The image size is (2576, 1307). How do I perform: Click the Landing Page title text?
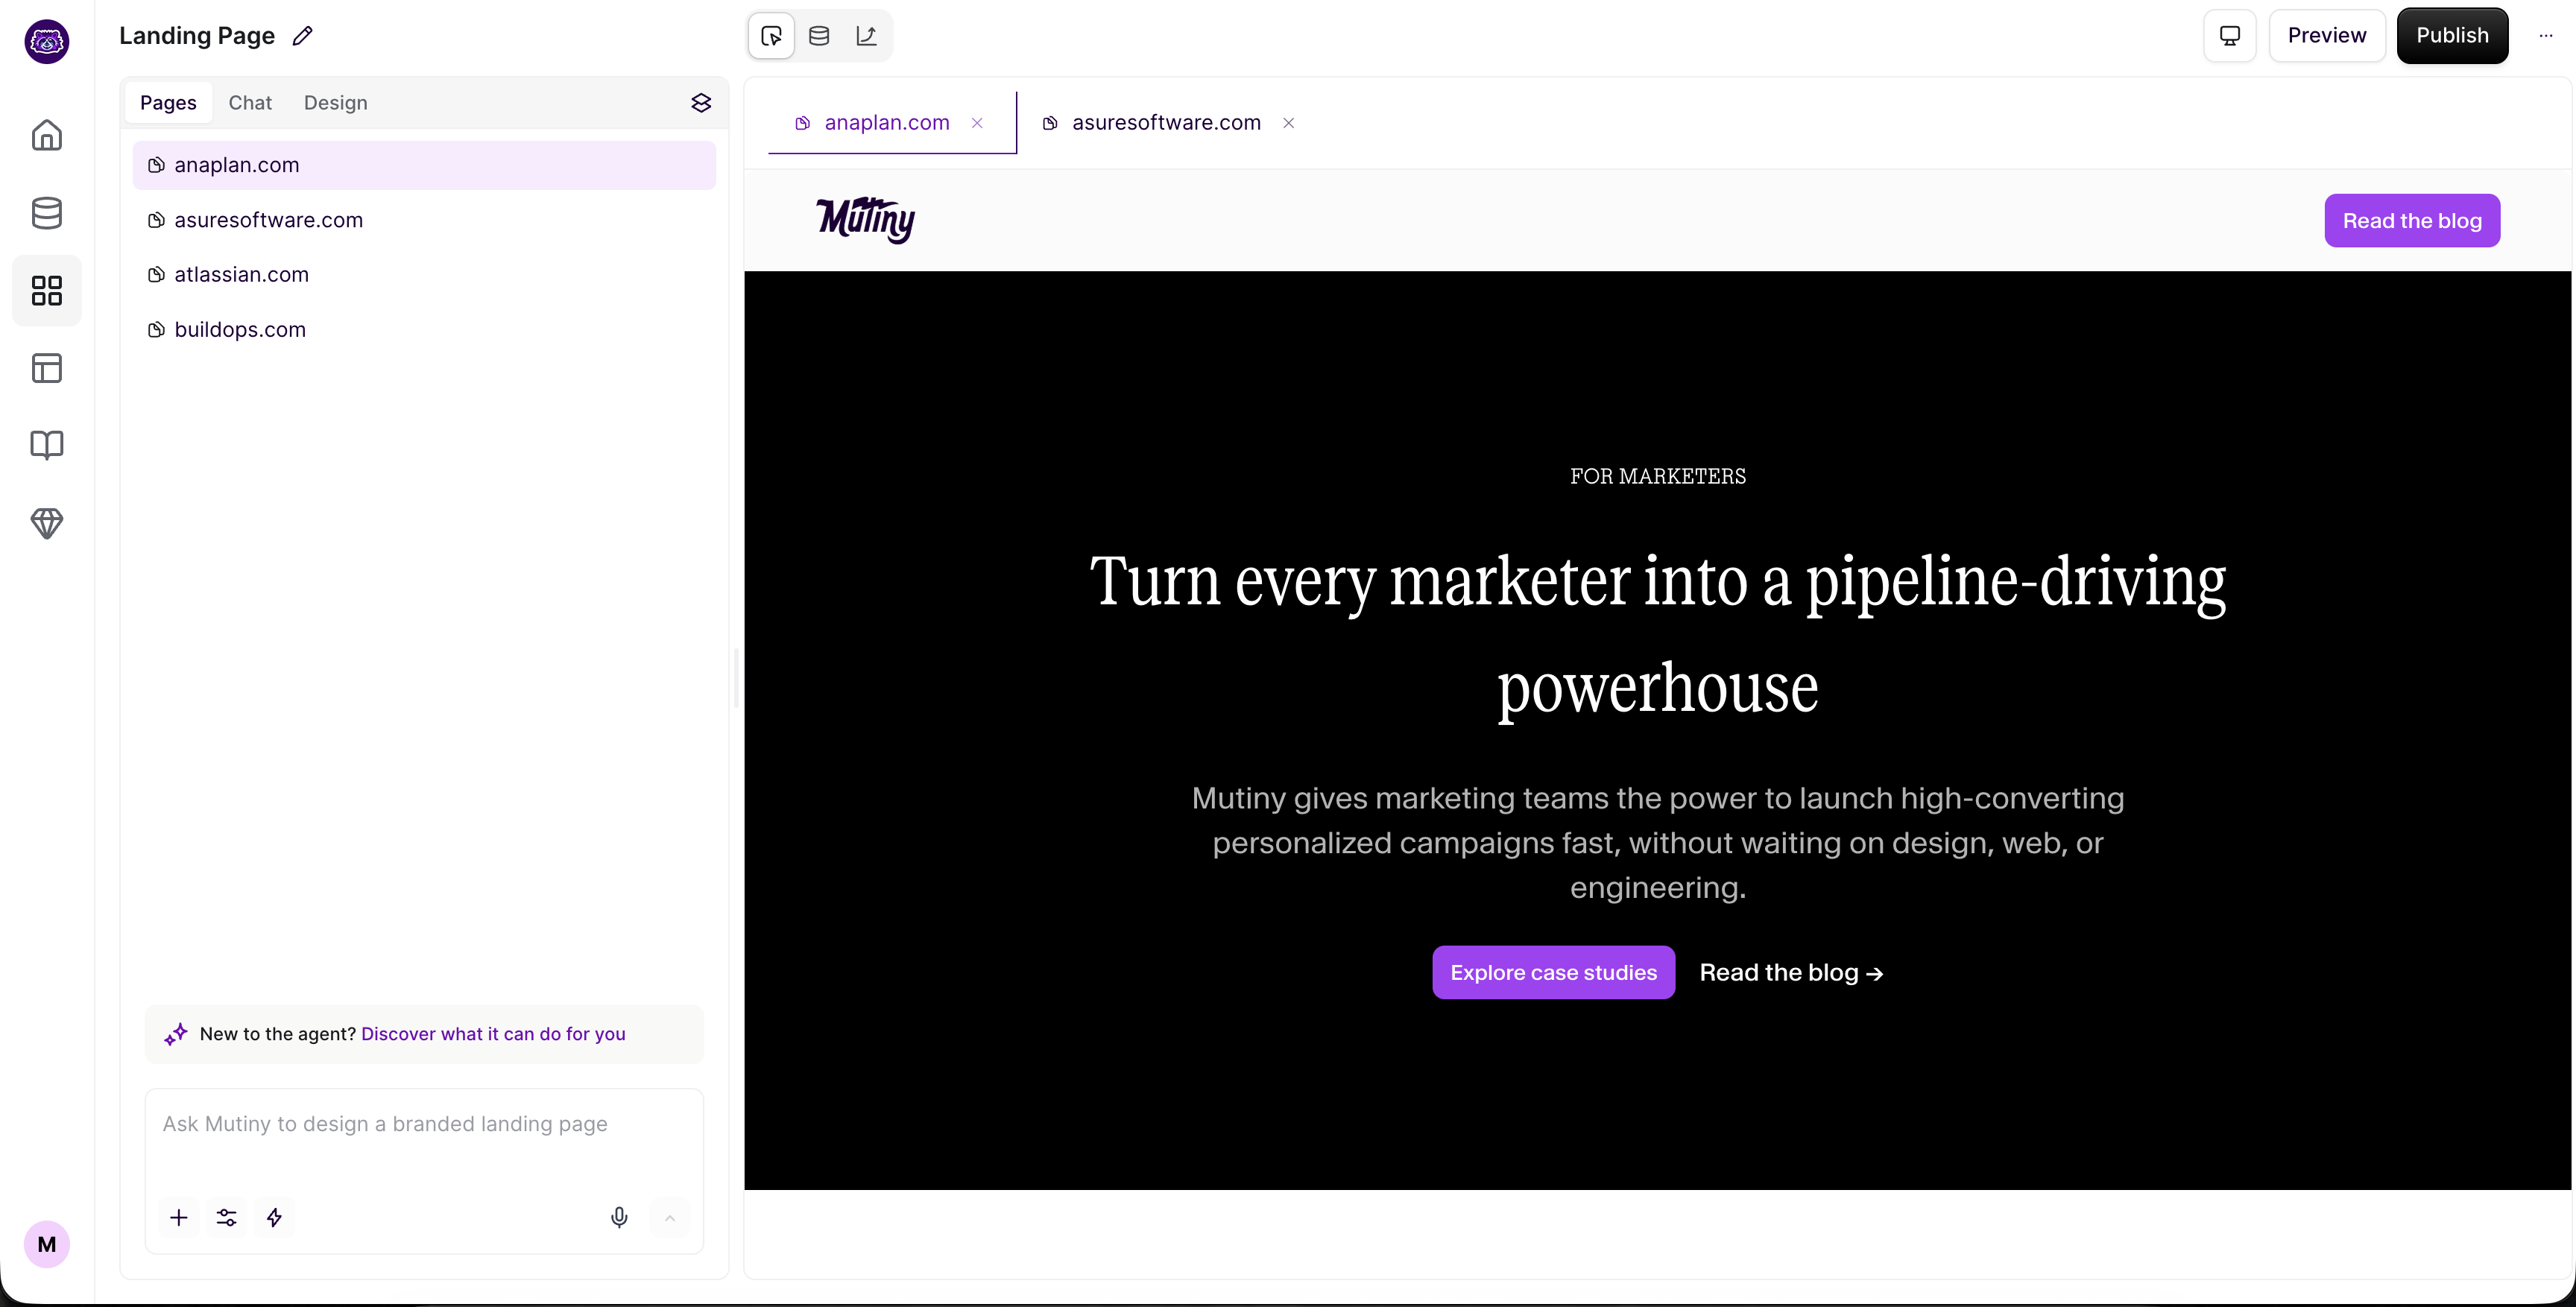click(x=197, y=36)
